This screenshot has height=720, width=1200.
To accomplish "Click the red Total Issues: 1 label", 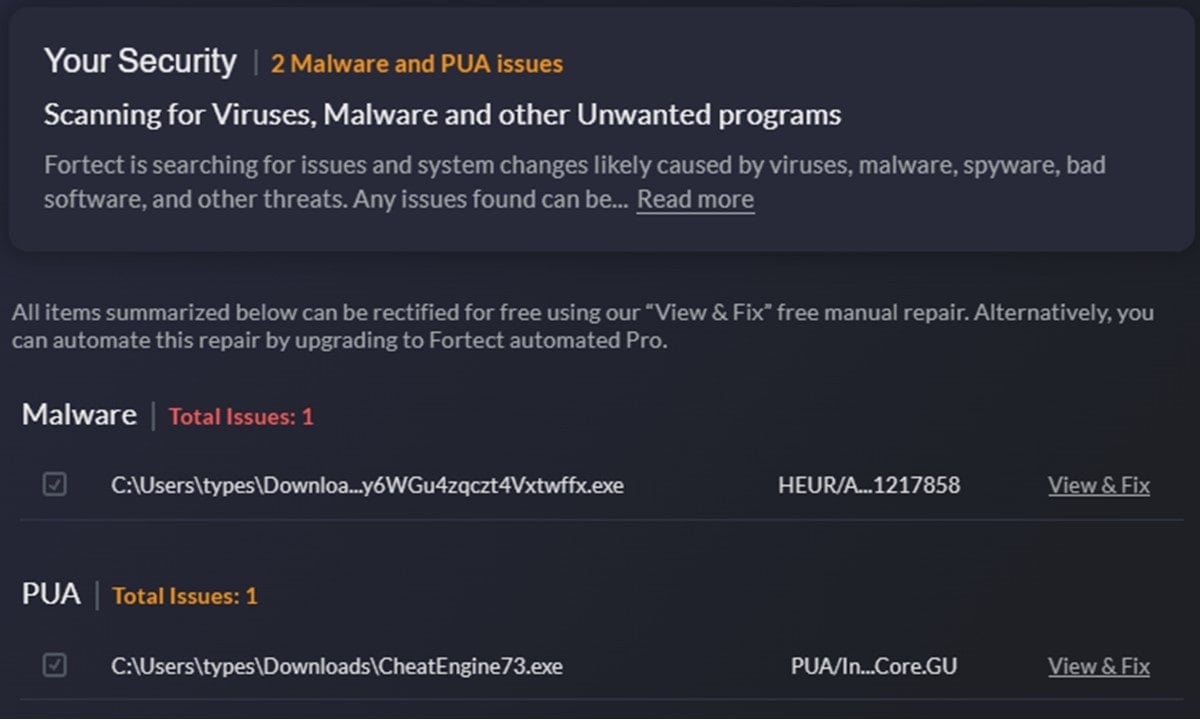I will click(x=241, y=417).
